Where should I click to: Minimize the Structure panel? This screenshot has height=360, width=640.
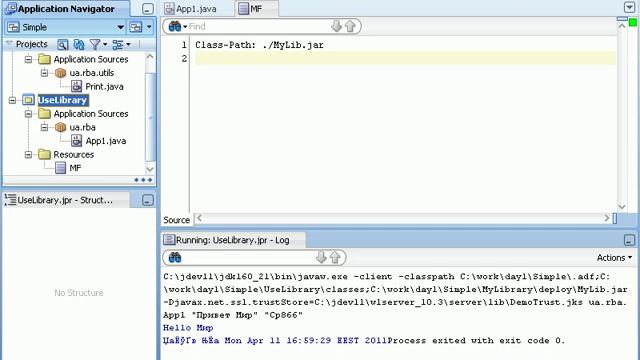coord(148,200)
